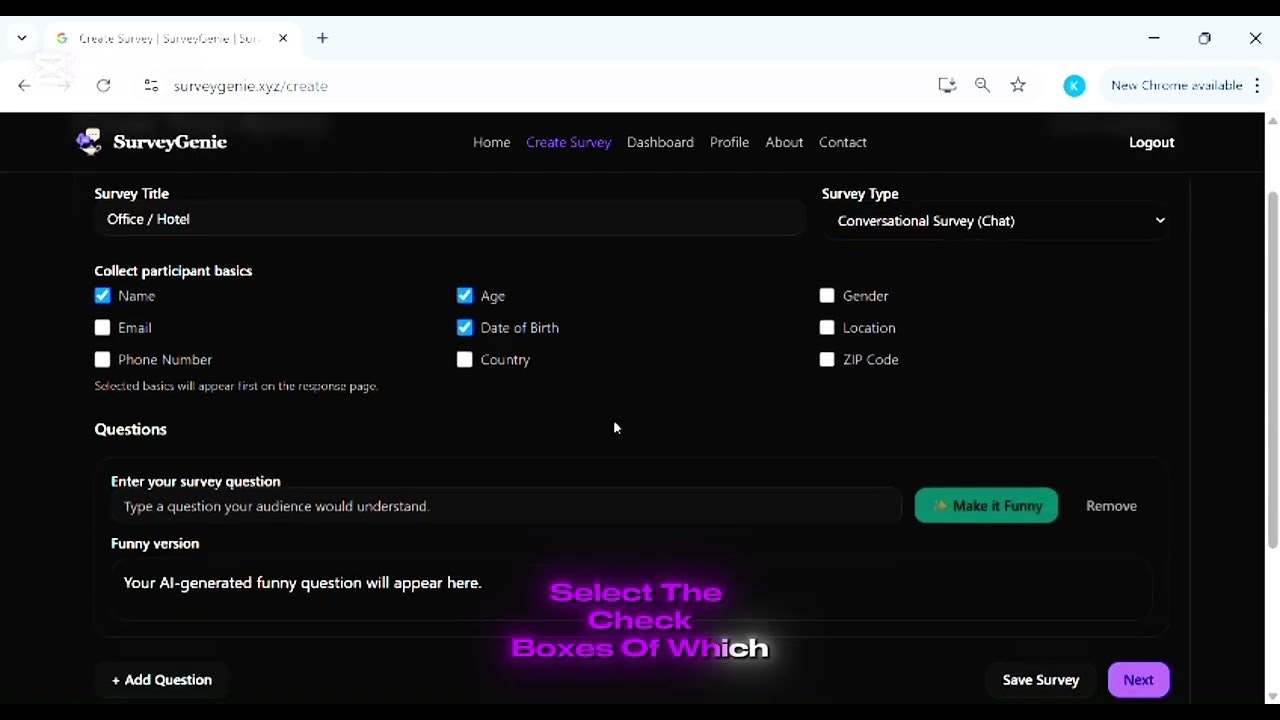This screenshot has width=1280, height=720.
Task: Reload the page
Action: click(103, 86)
